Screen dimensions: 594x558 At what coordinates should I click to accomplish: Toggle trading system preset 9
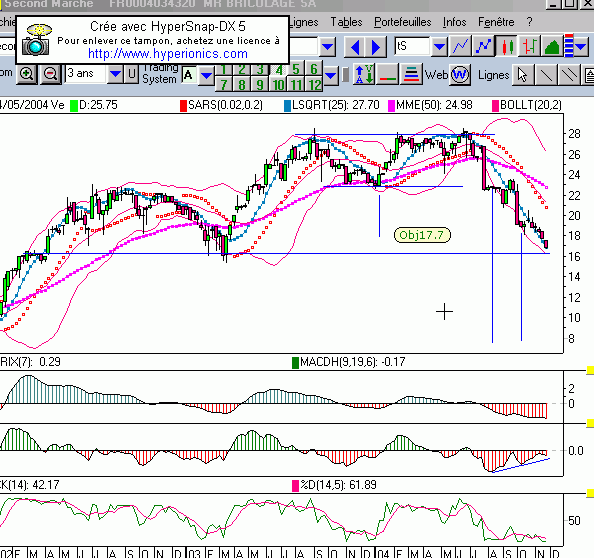(260, 85)
